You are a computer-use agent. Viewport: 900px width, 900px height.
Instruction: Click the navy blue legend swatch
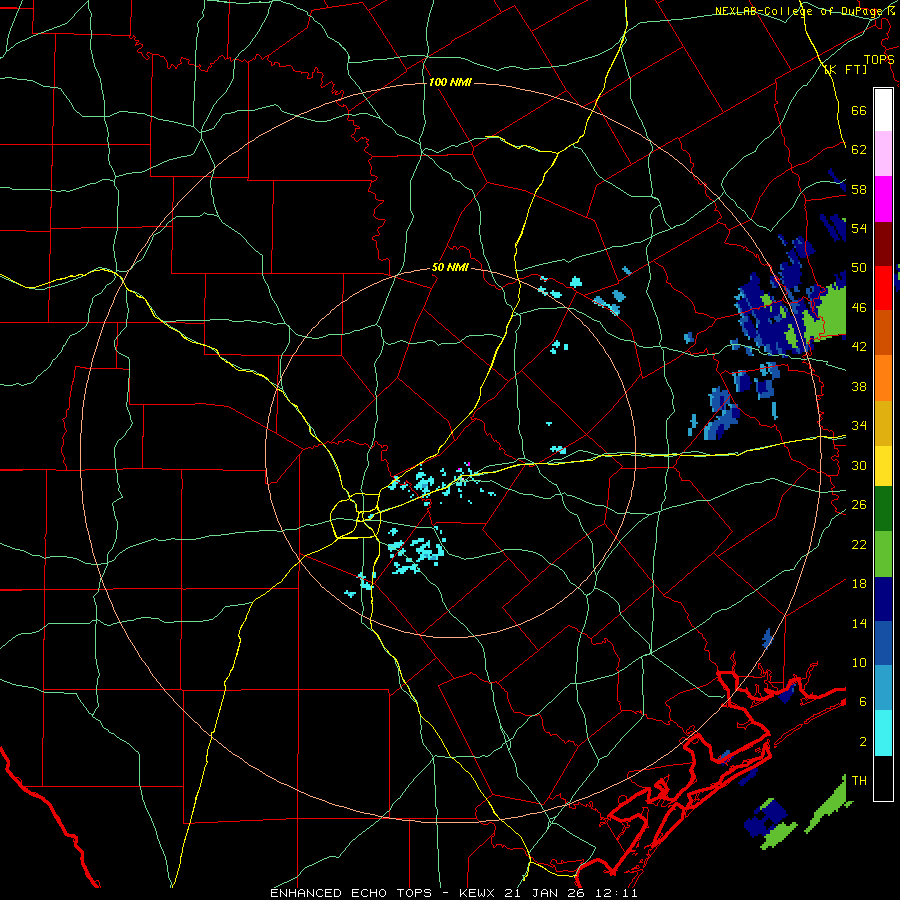883,599
